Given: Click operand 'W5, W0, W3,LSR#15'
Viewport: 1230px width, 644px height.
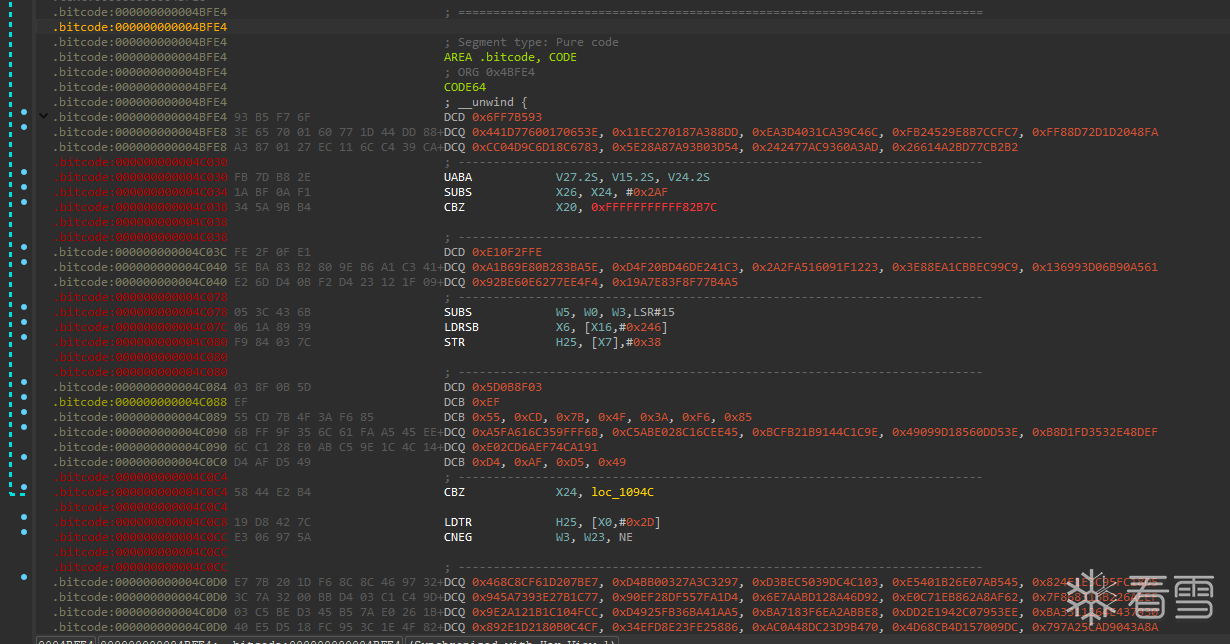Looking at the screenshot, I should 615,312.
